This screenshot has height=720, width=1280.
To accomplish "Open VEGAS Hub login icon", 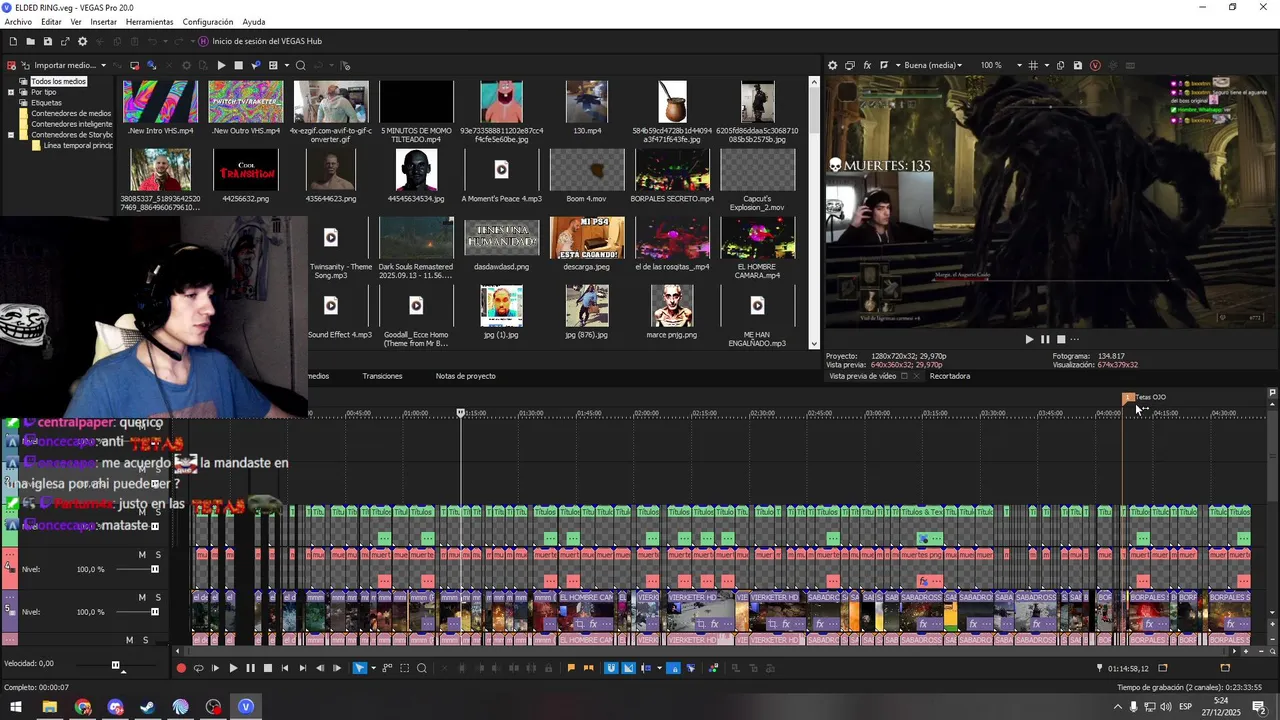I will [x=203, y=41].
